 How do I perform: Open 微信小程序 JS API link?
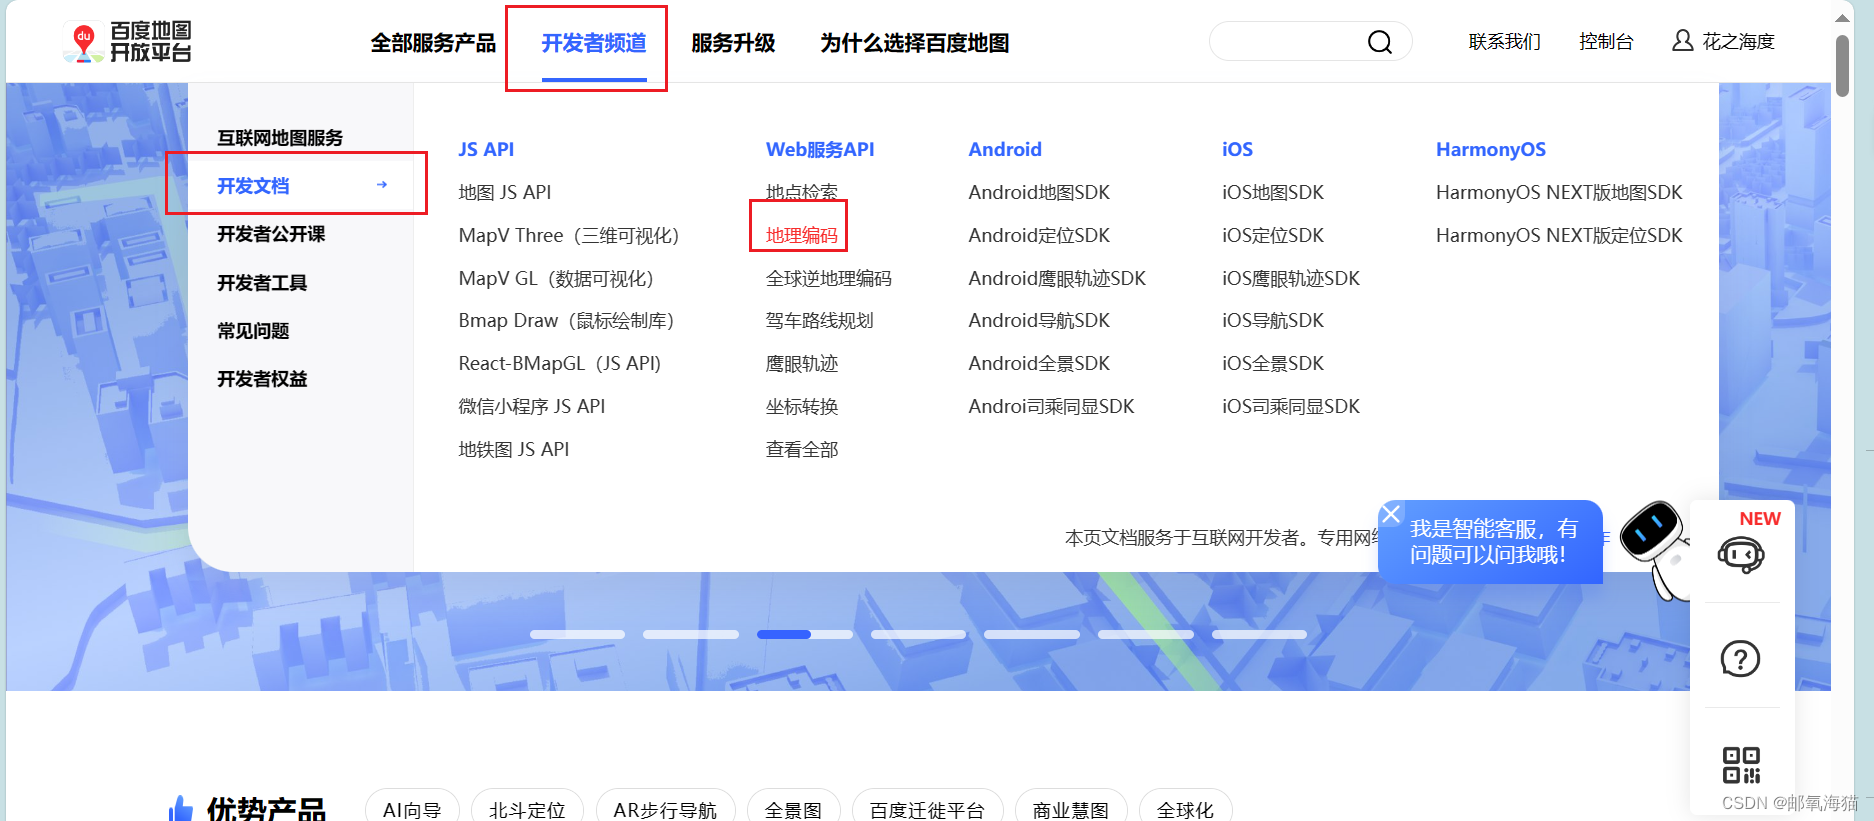click(x=532, y=406)
